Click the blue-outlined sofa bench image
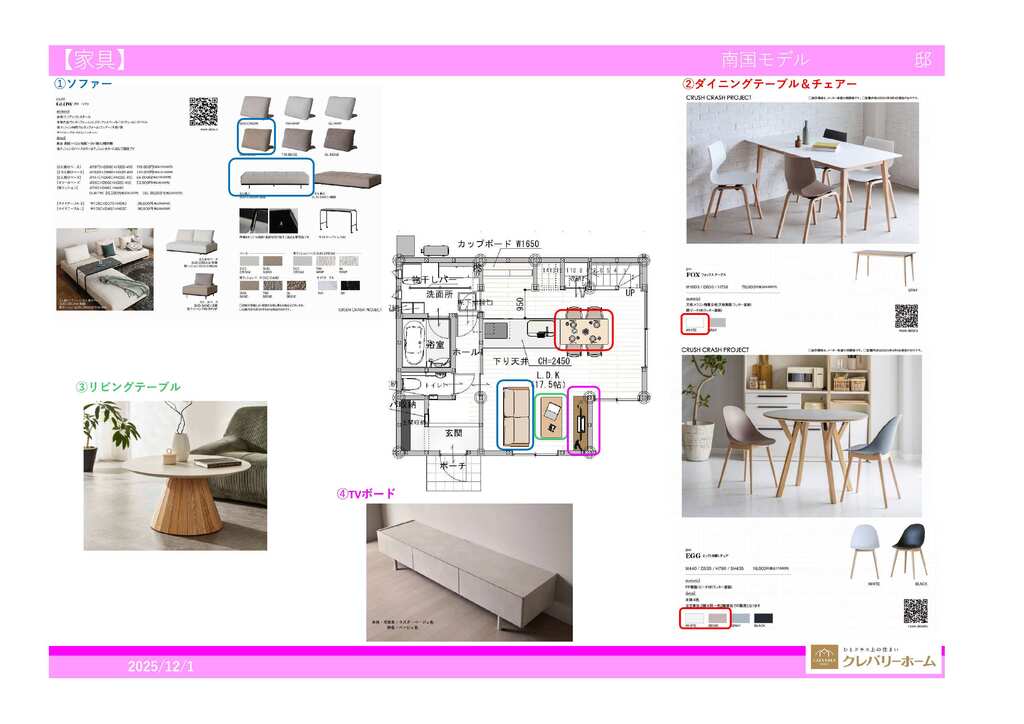The image size is (1024, 724). (271, 178)
